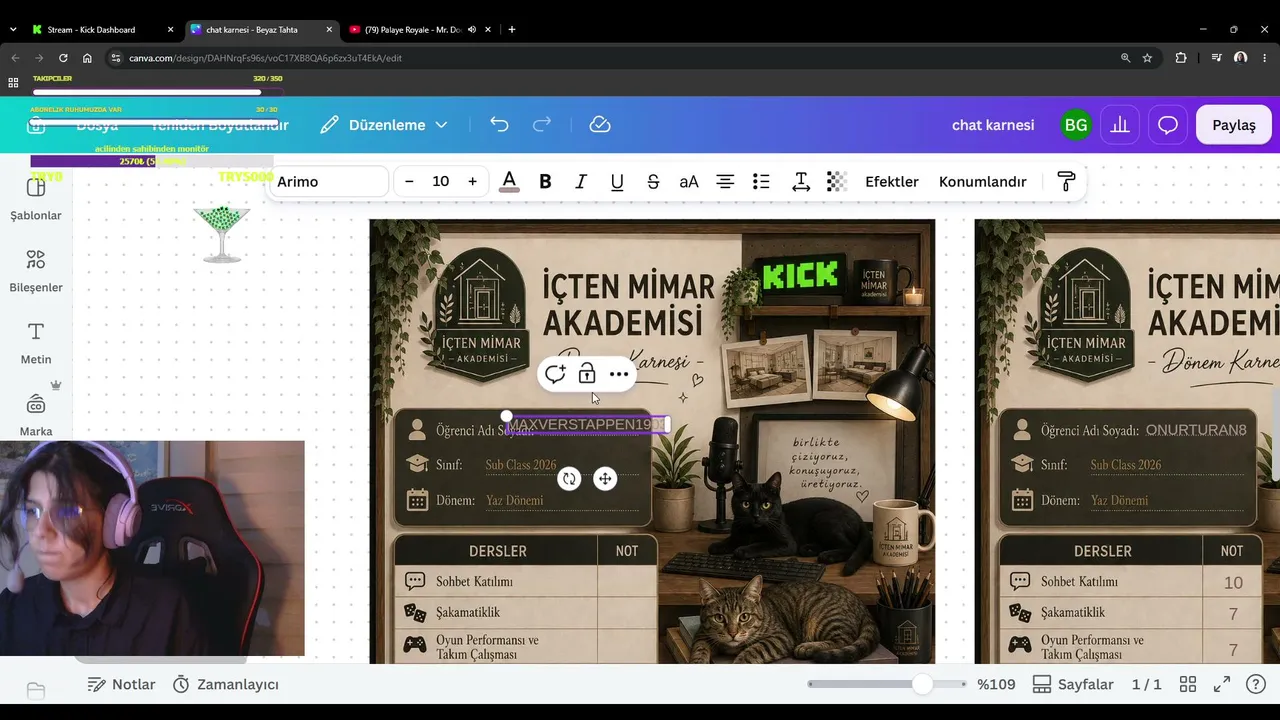The image size is (1280, 720).
Task: Open more options for selected element
Action: click(x=619, y=374)
